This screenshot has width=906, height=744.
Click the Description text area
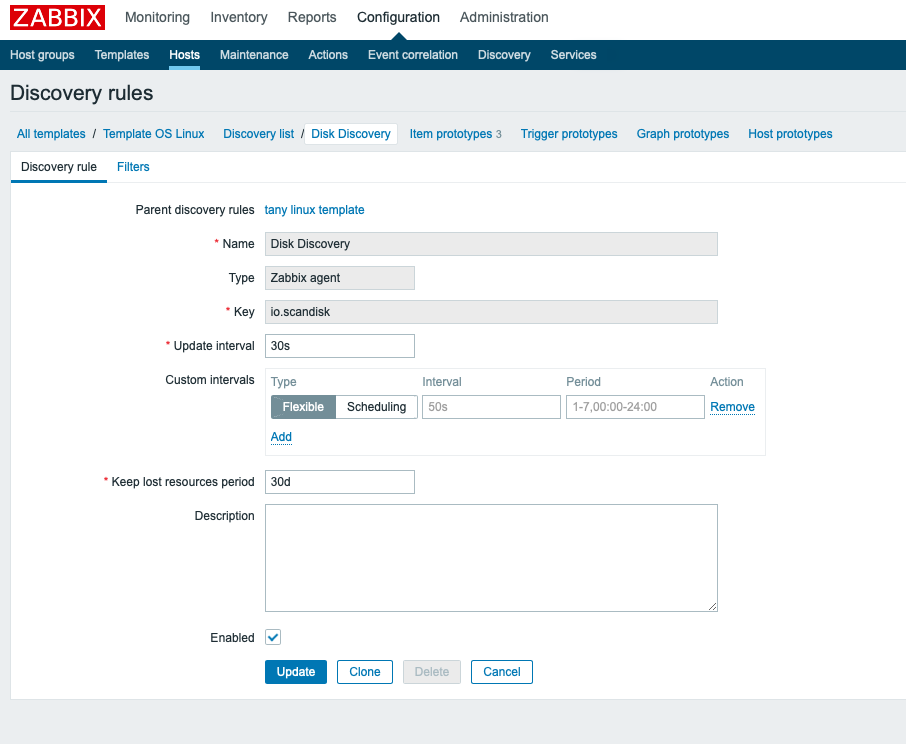(491, 558)
